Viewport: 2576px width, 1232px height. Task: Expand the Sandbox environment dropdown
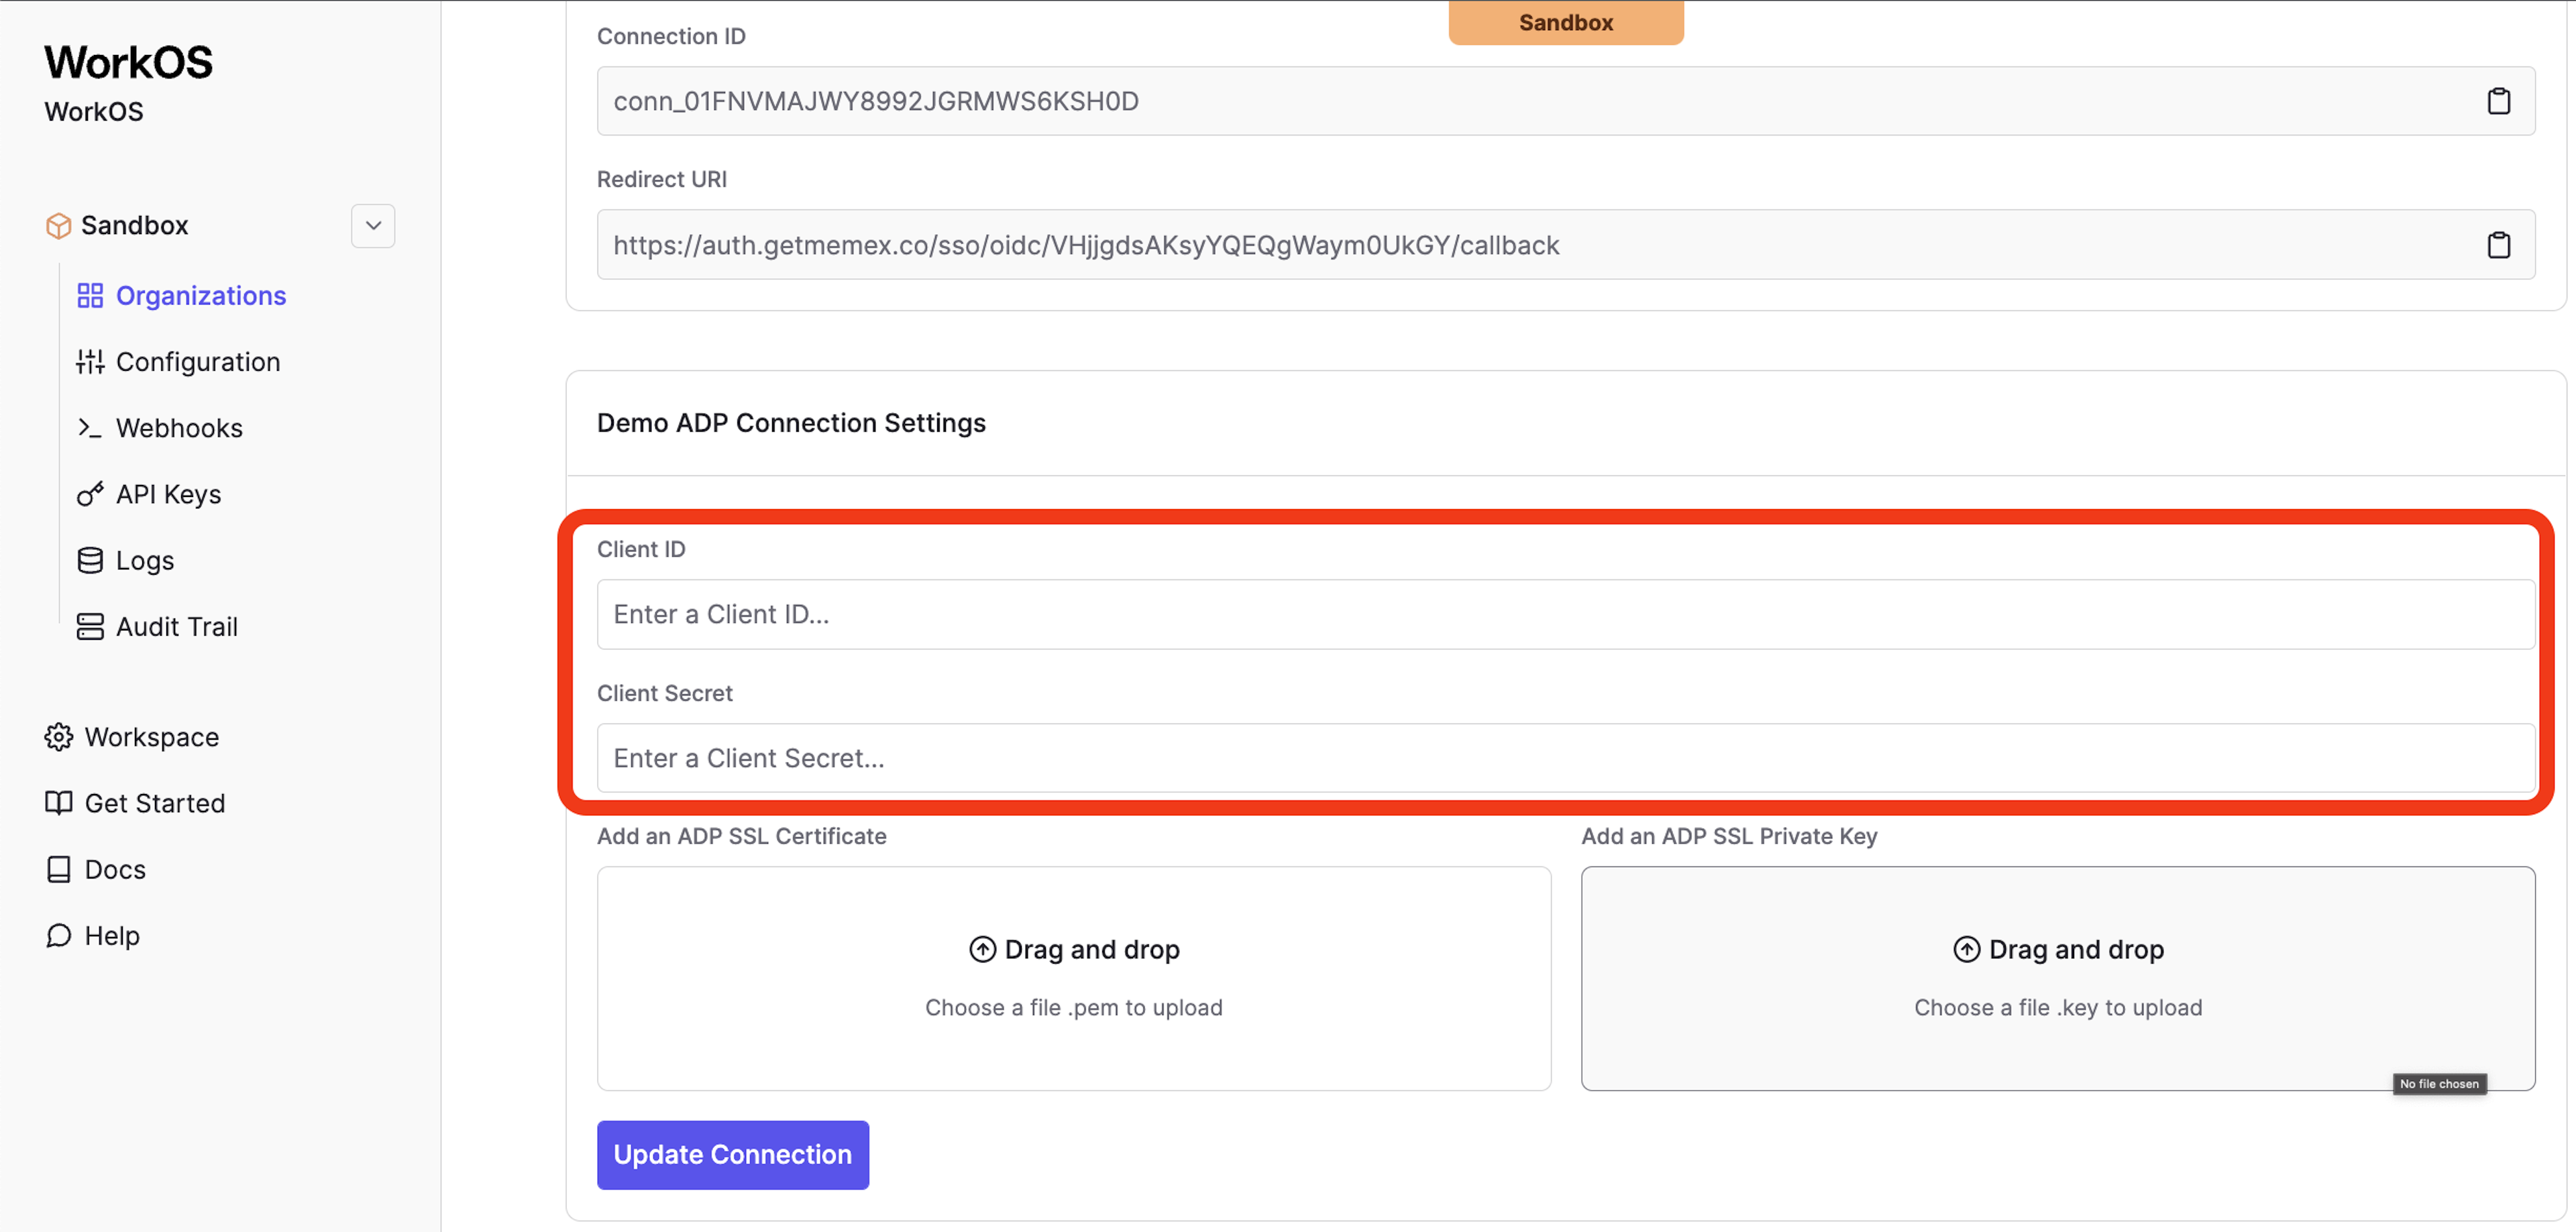point(373,226)
